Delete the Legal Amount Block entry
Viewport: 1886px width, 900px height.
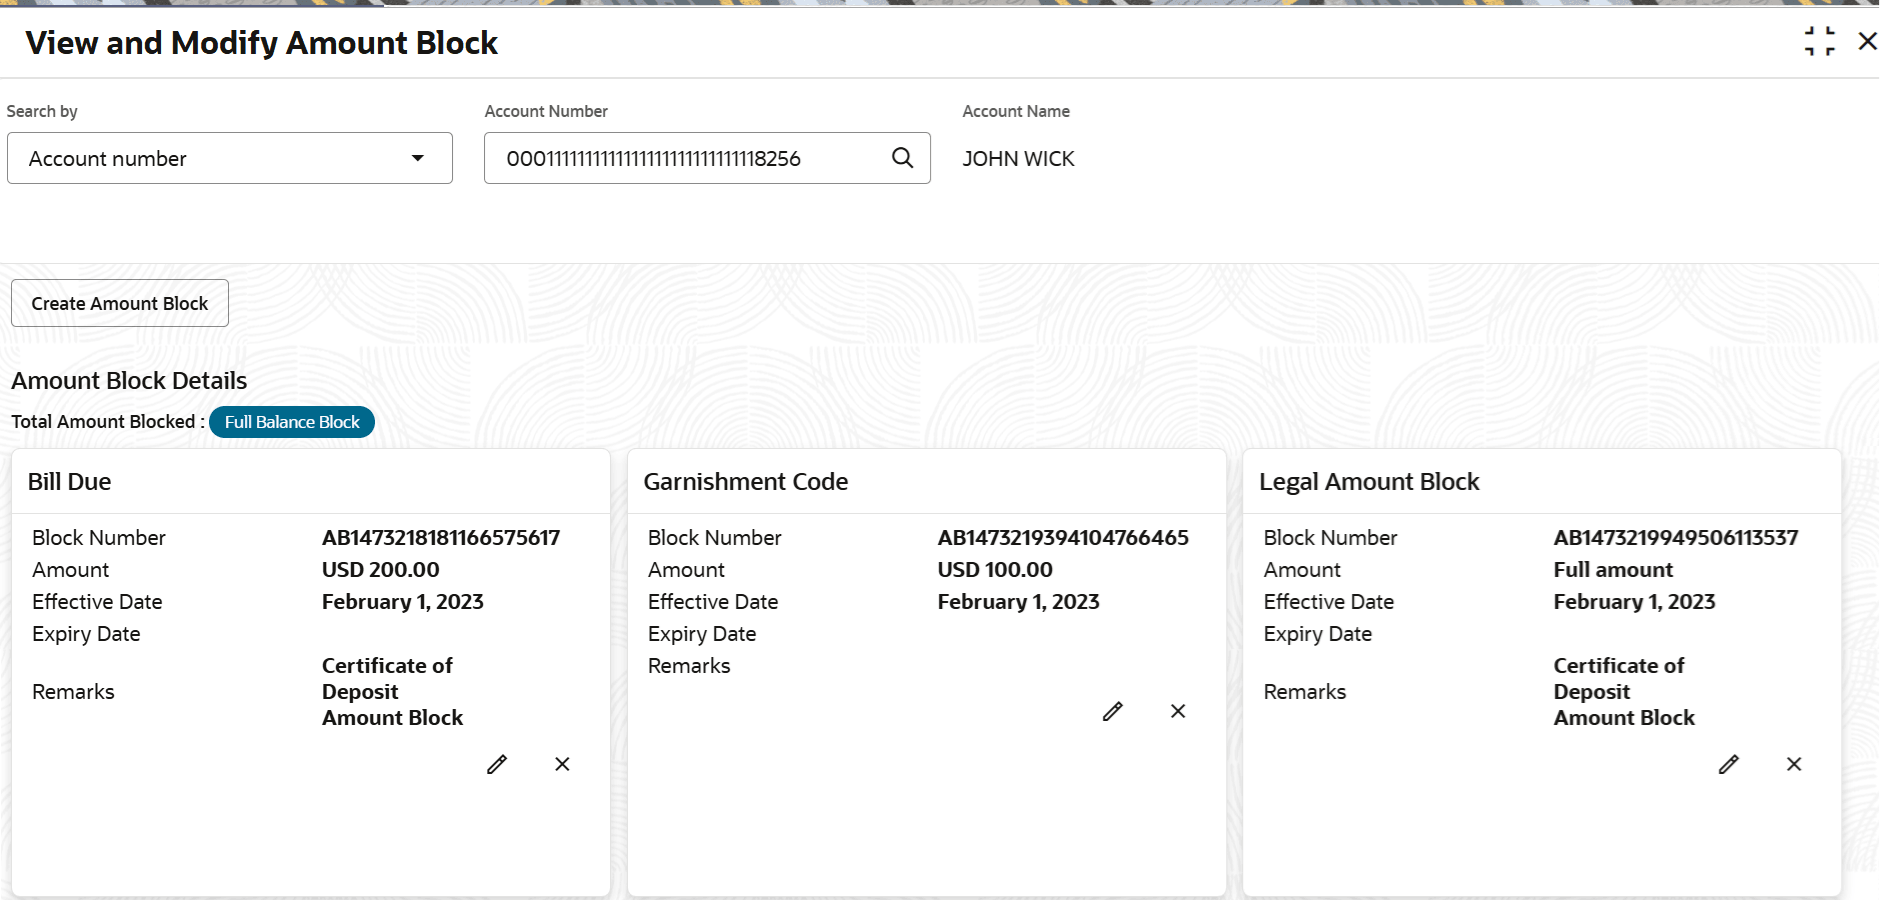(x=1795, y=765)
